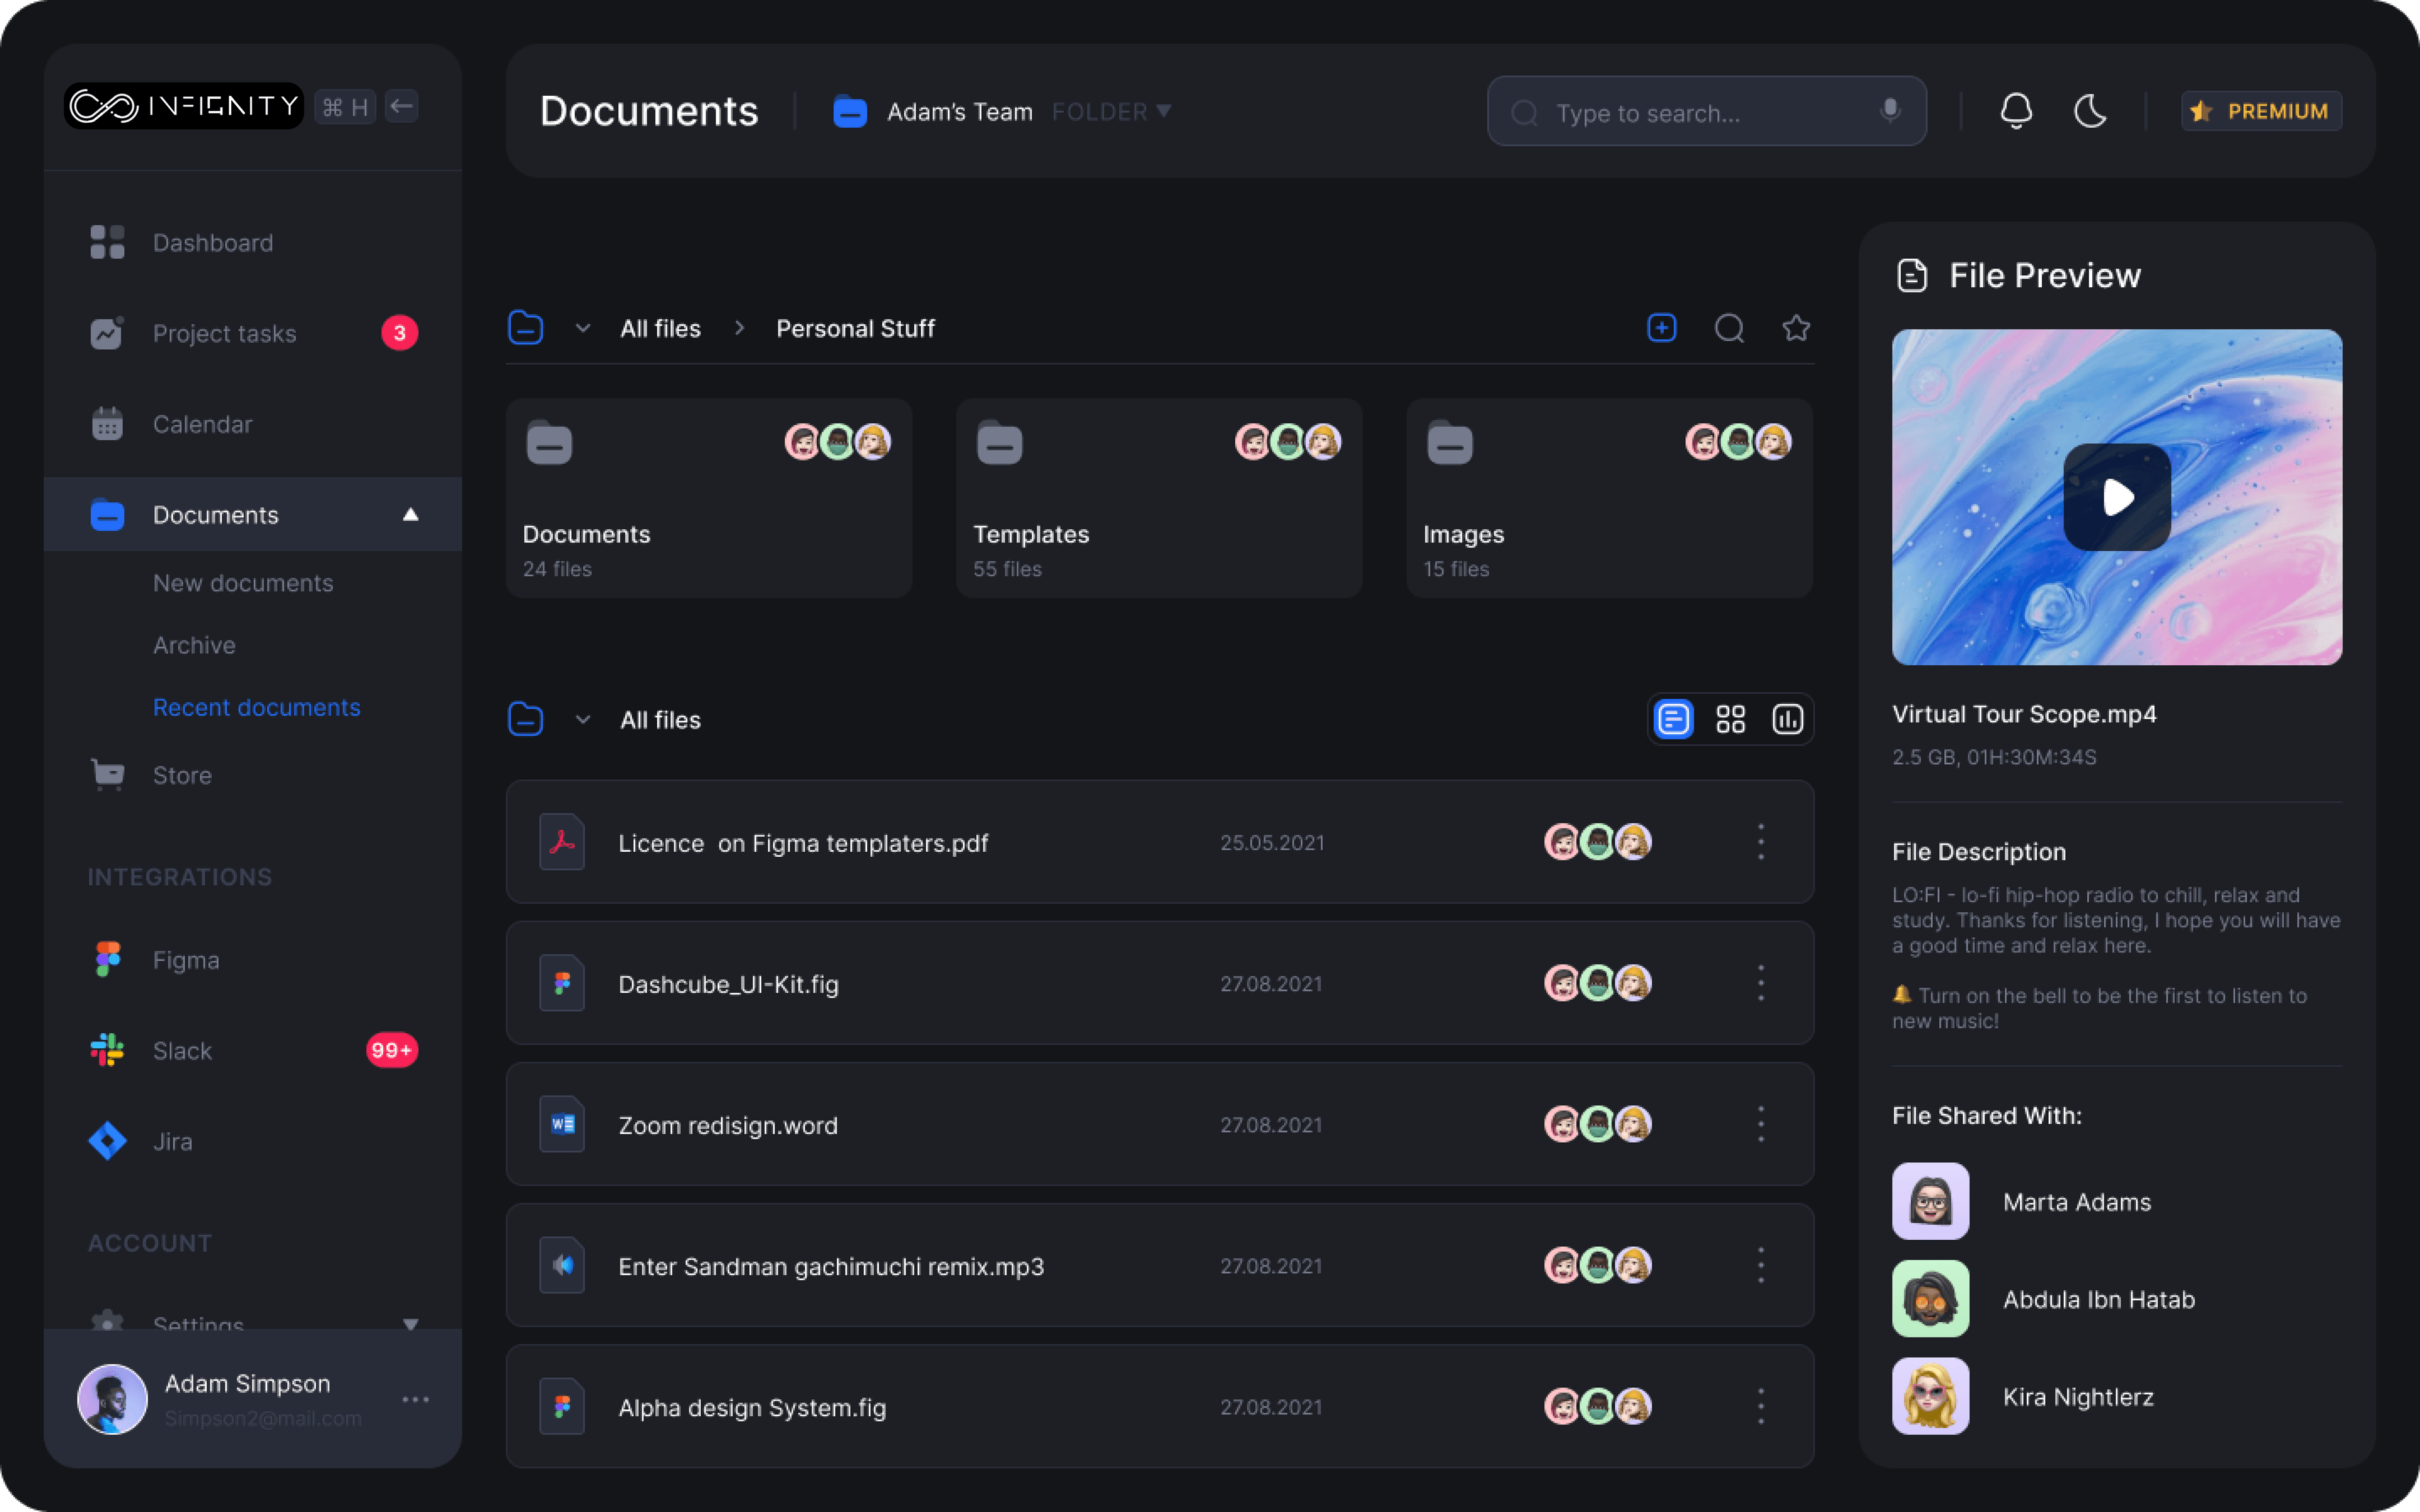Open the Recent documents link

tap(256, 707)
